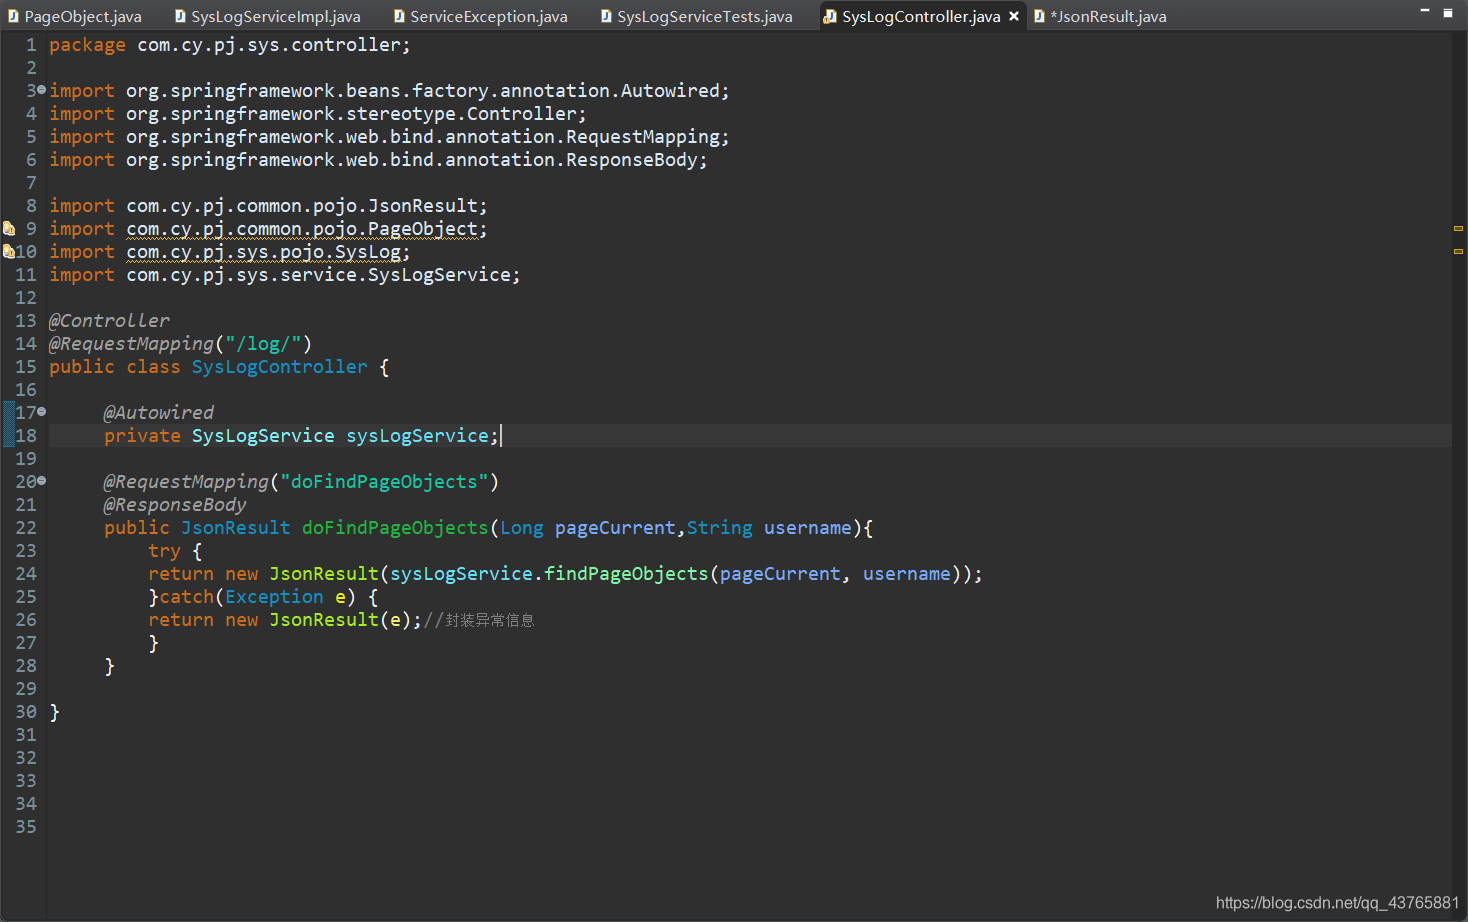Open the SysLogServiceImpl.java editor tab

(267, 16)
